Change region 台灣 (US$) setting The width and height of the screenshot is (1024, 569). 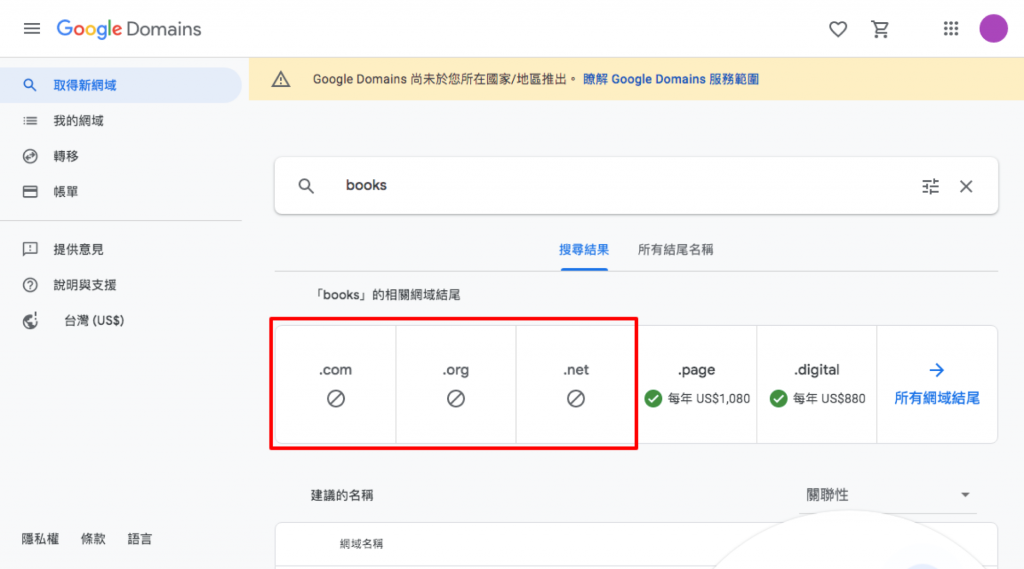coord(93,321)
